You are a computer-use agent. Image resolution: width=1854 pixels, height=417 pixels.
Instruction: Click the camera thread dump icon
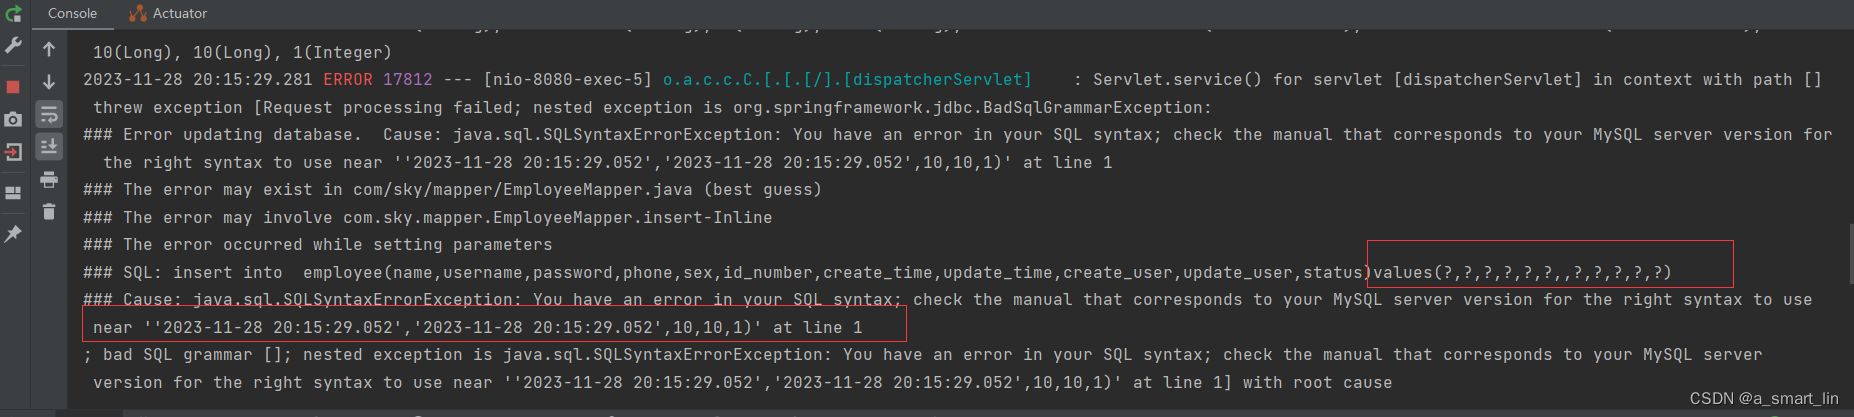(13, 119)
